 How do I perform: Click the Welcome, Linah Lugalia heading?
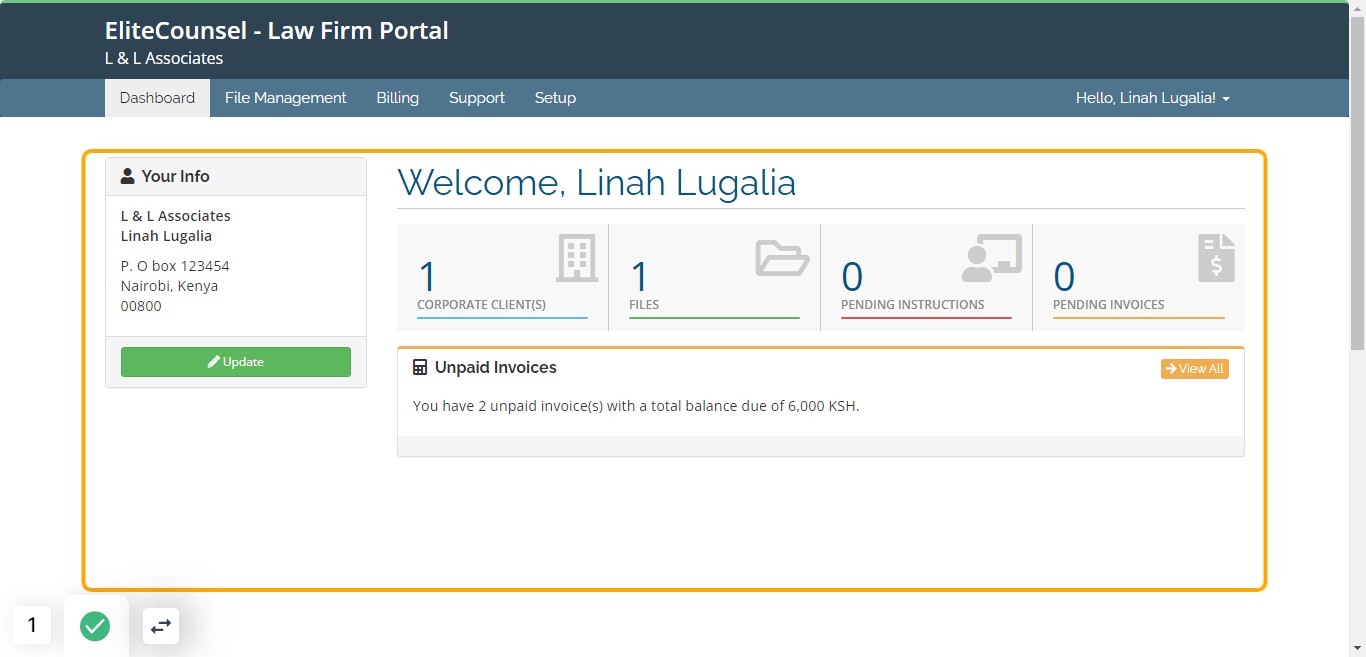coord(596,182)
